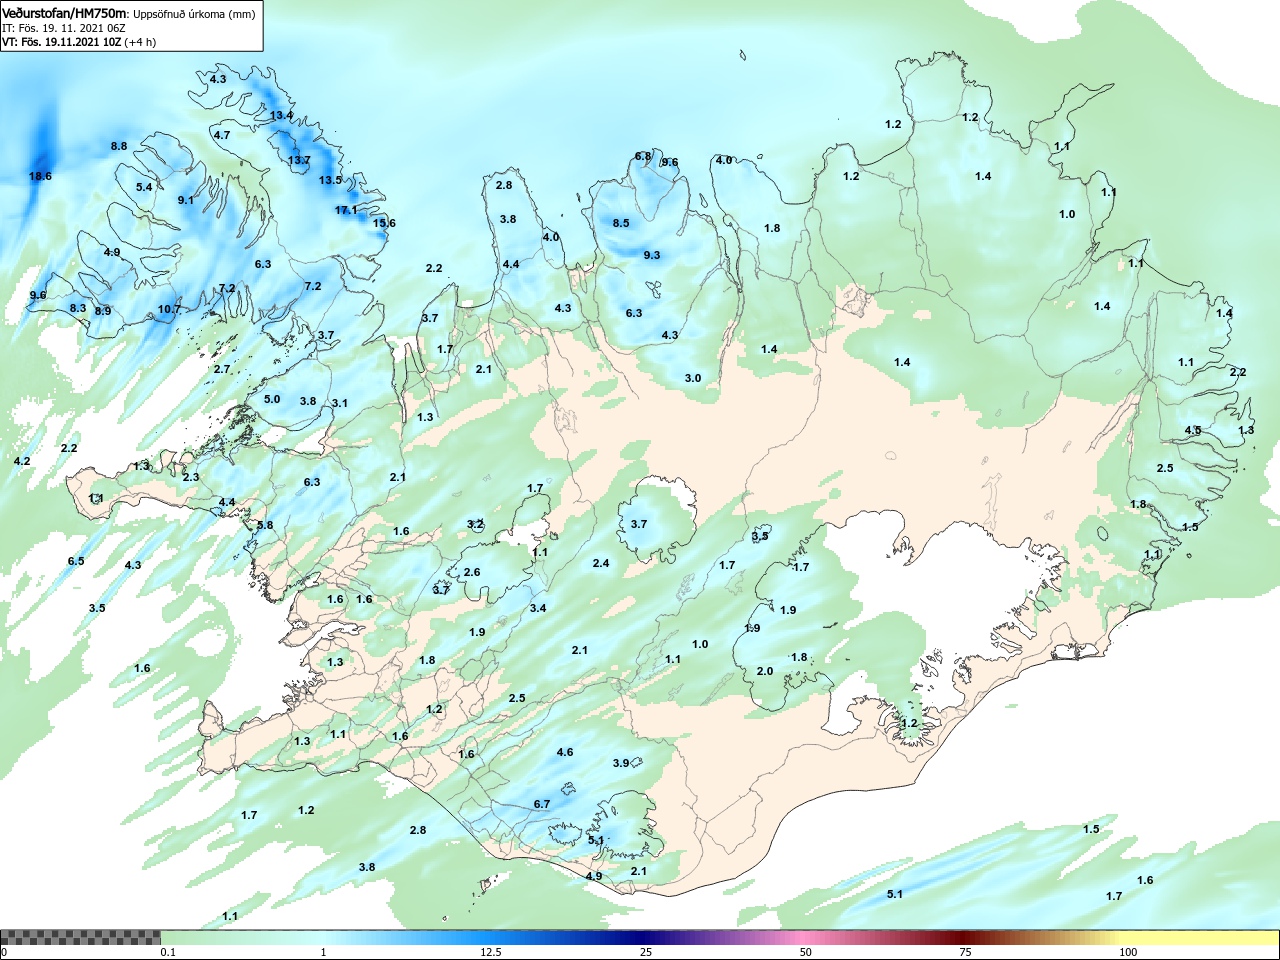This screenshot has height=960, width=1280.
Task: Click the 15.6 precipitation value
Action: (x=384, y=223)
